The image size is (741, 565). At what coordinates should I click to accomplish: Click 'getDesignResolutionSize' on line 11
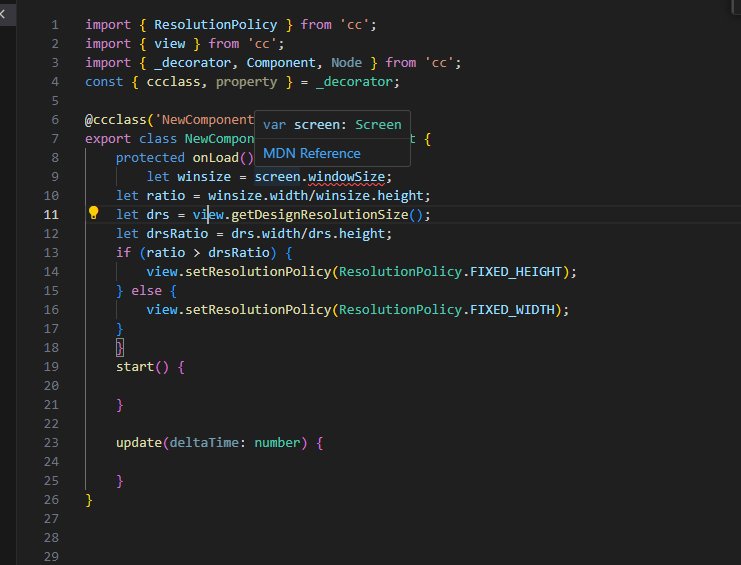coord(319,214)
